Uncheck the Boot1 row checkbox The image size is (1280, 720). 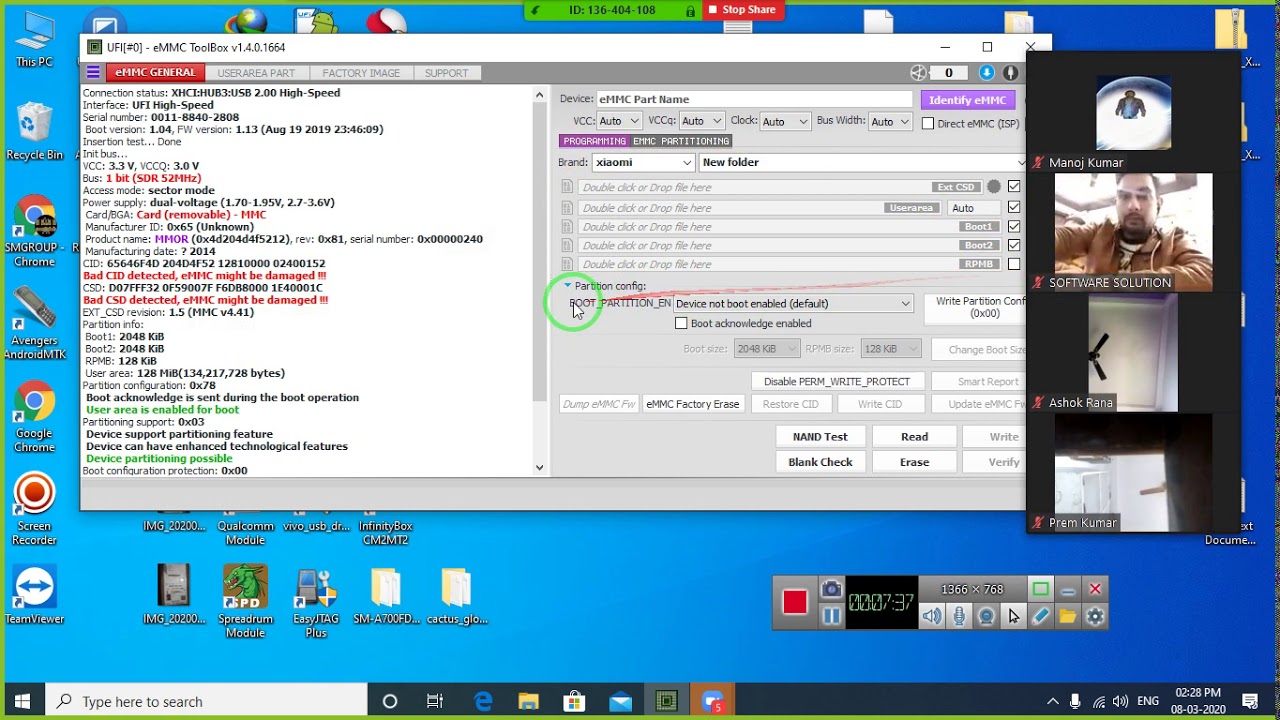[x=1014, y=226]
